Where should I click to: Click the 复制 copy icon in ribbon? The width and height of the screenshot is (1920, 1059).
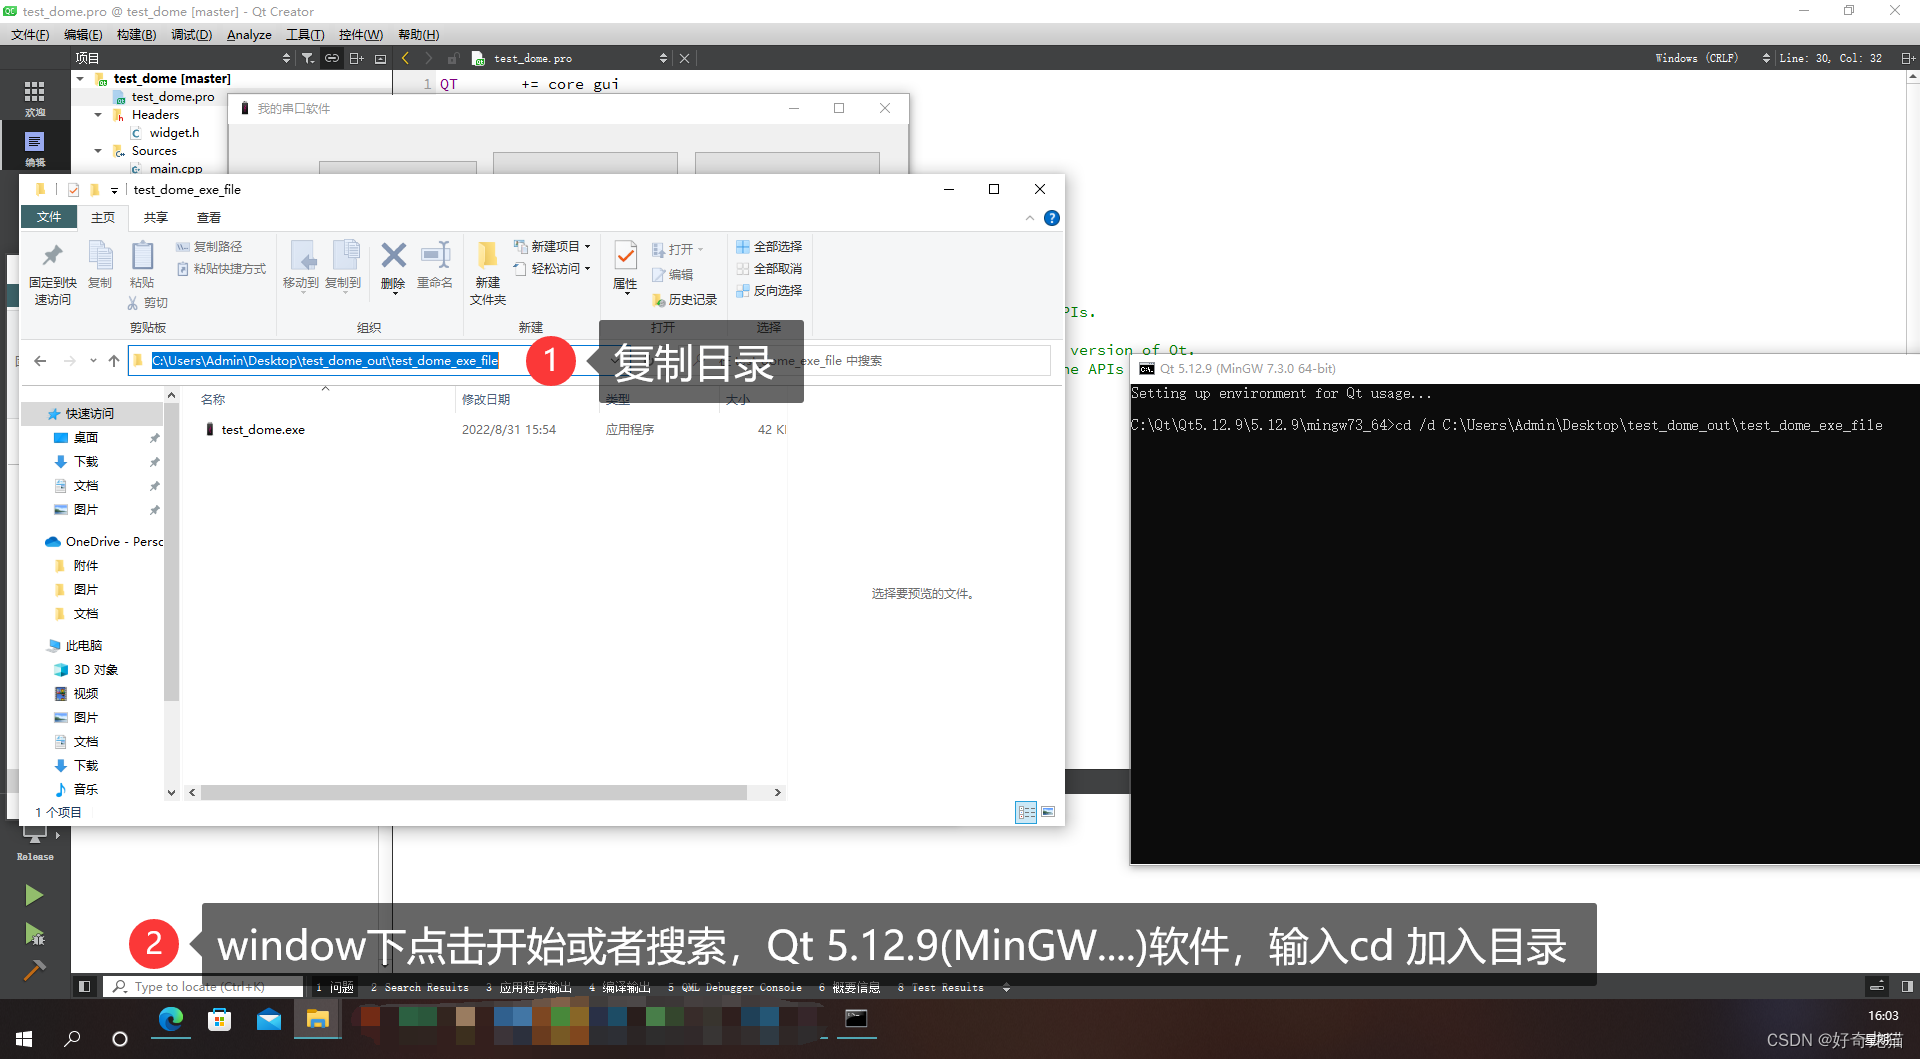100,256
